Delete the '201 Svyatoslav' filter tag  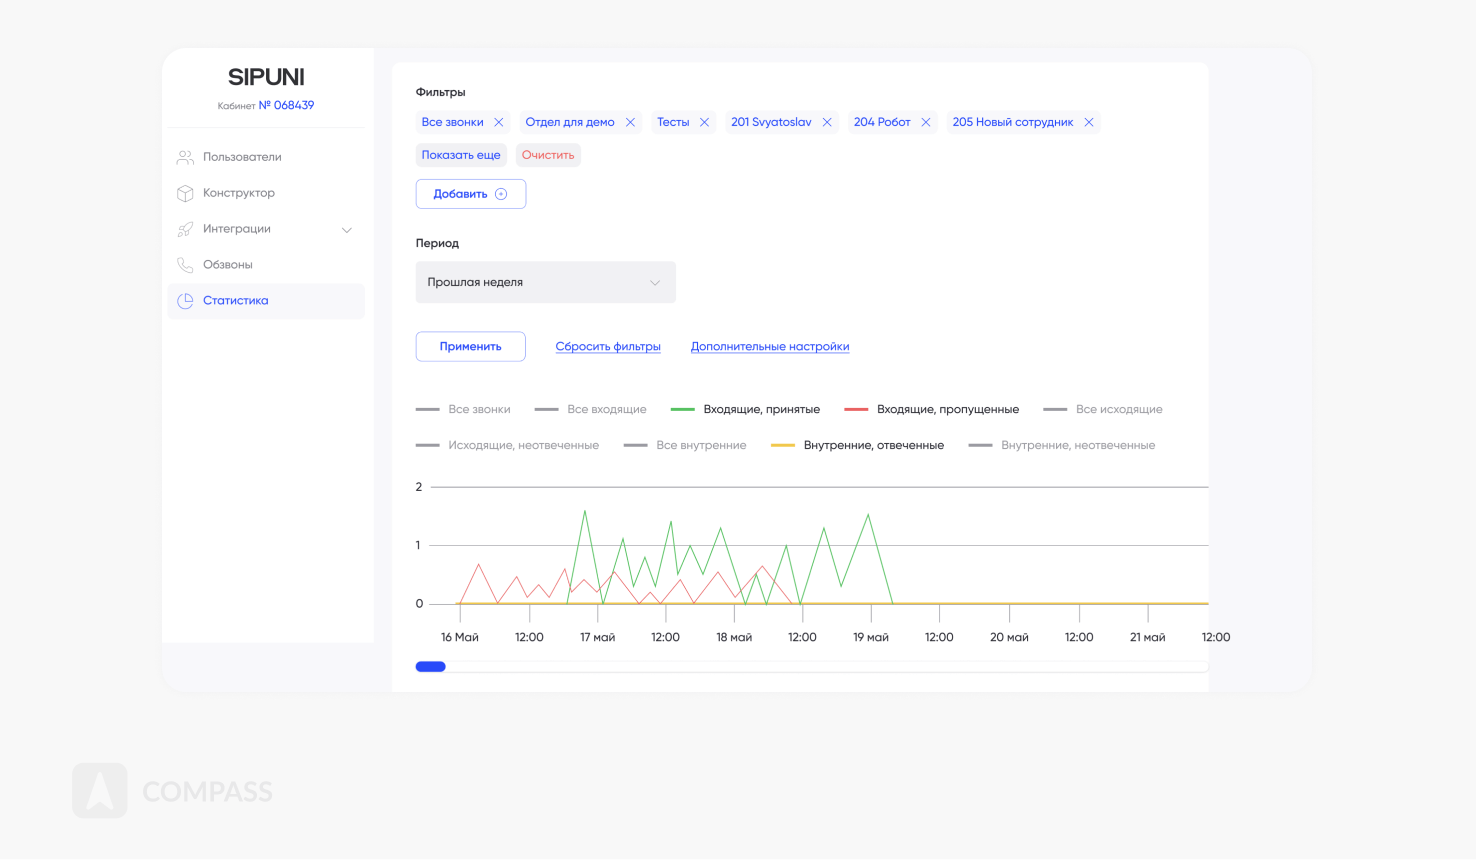827,122
